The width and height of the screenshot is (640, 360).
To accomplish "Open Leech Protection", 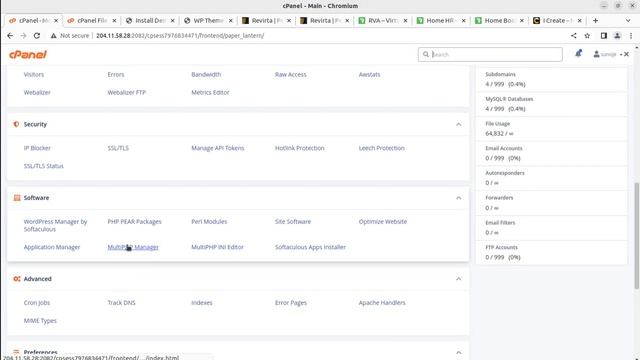I will point(382,148).
